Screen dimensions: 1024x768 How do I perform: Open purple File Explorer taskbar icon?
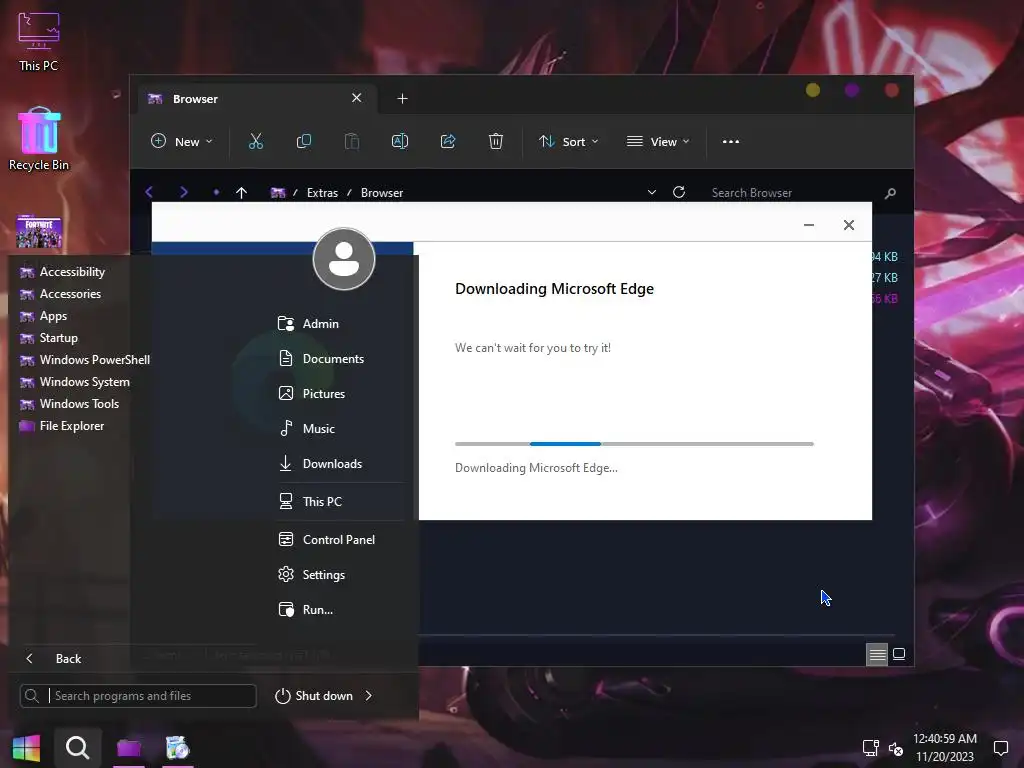point(129,748)
